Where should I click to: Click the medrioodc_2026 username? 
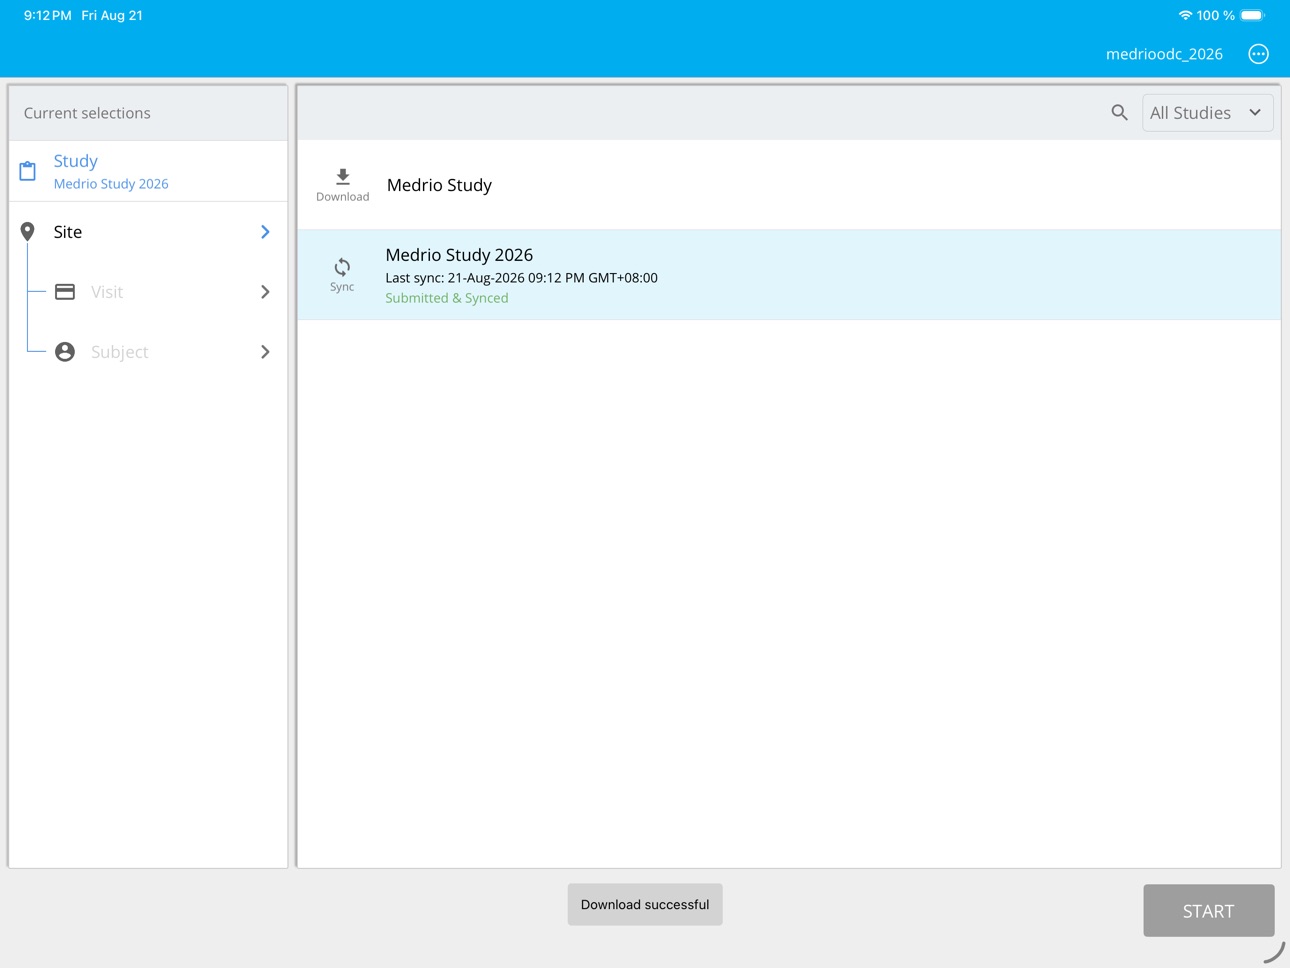coord(1164,54)
